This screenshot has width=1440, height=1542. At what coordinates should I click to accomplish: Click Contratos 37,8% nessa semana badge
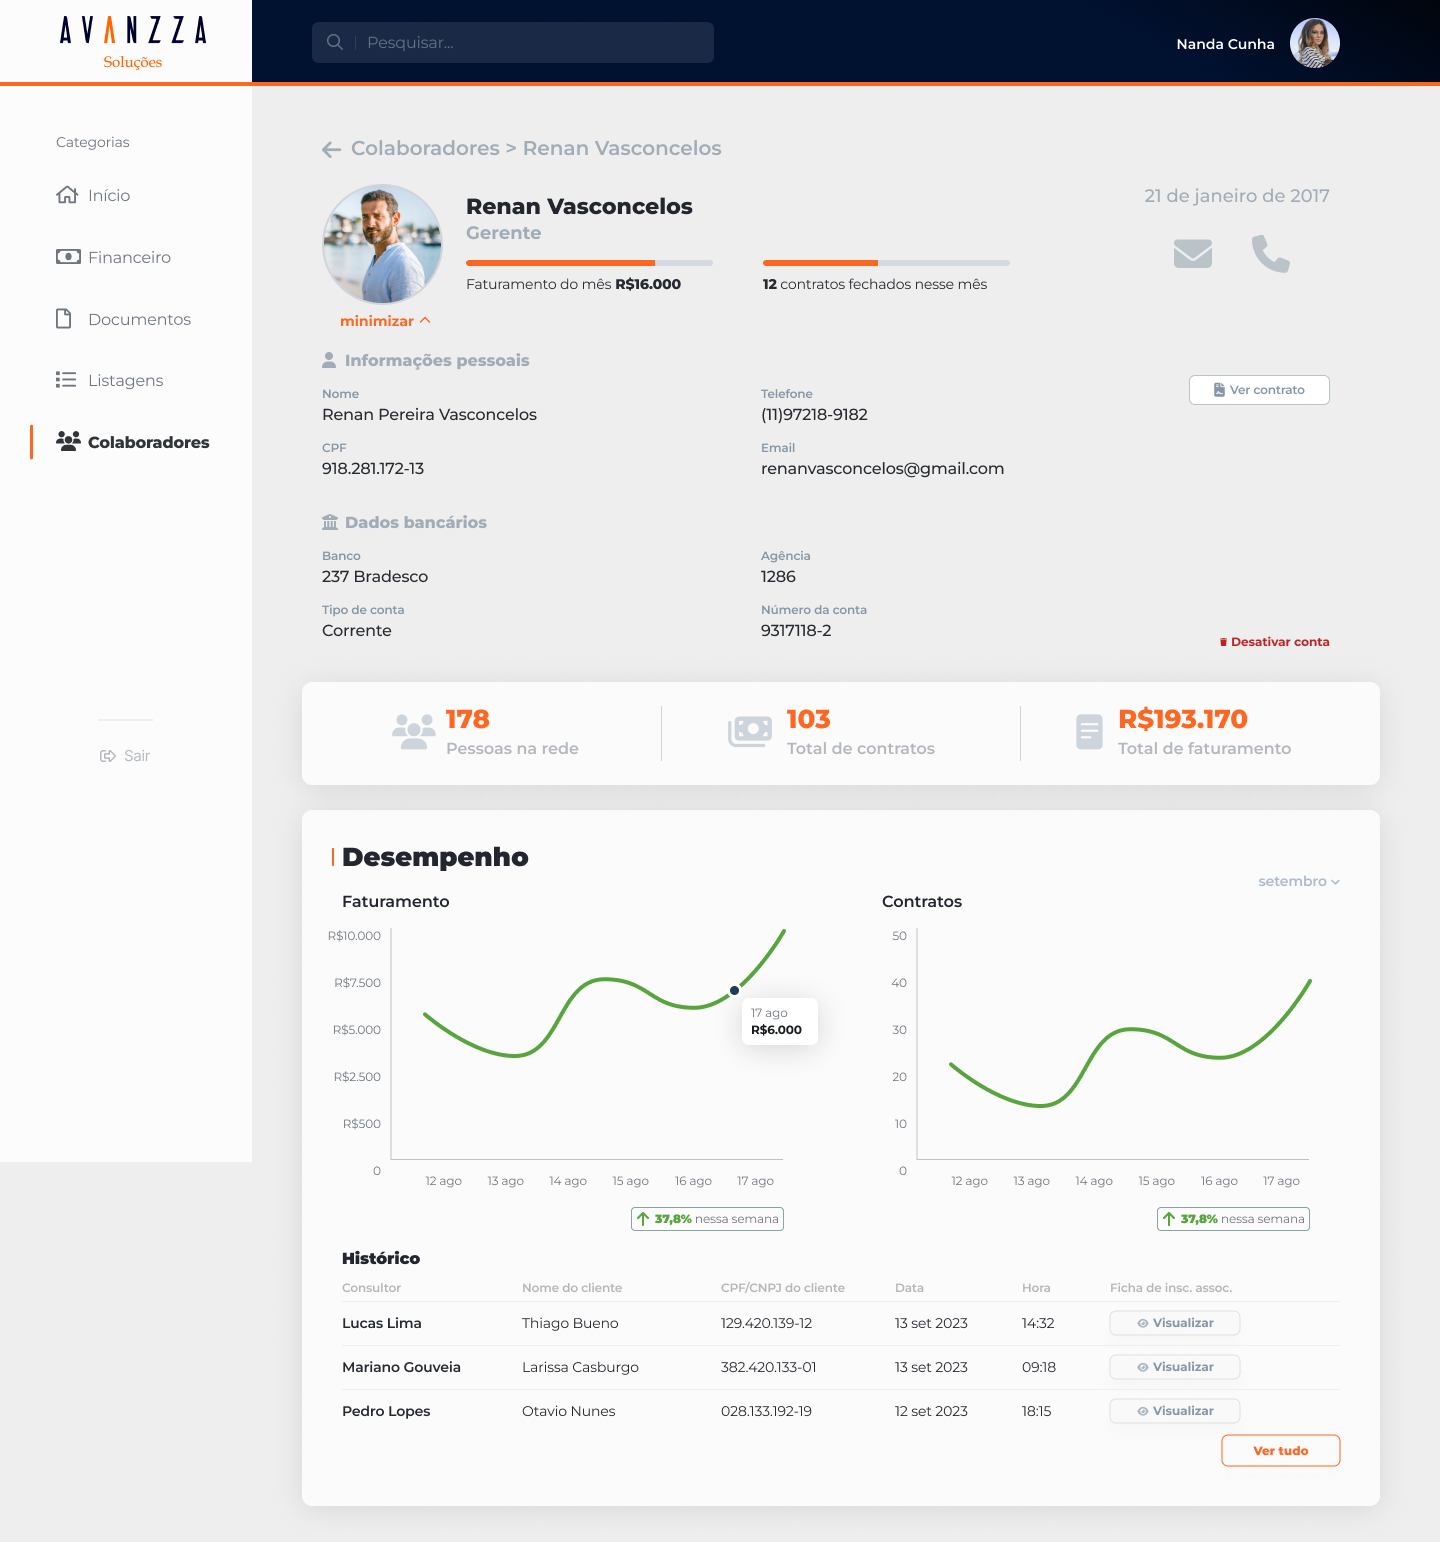pyautogui.click(x=1233, y=1219)
